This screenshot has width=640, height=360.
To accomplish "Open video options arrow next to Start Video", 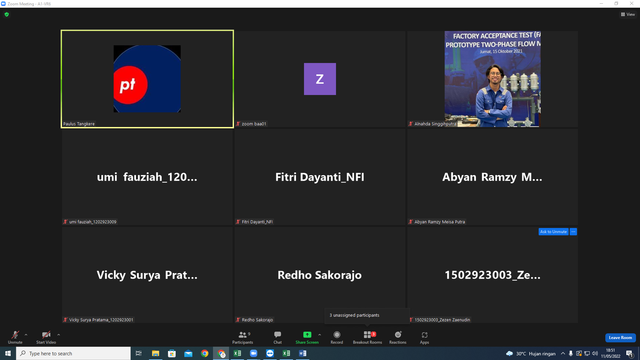I will tap(59, 335).
